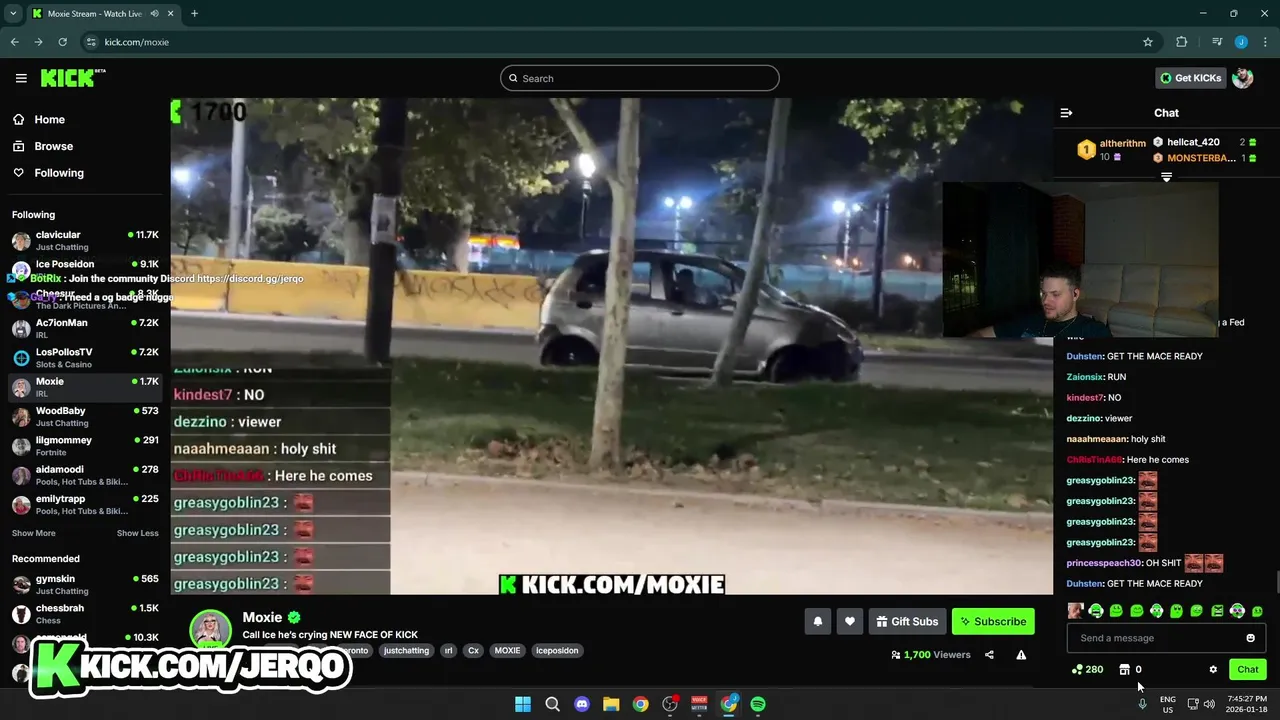Click username princesspeach30 in chat
The width and height of the screenshot is (1280, 720).
tap(1104, 563)
